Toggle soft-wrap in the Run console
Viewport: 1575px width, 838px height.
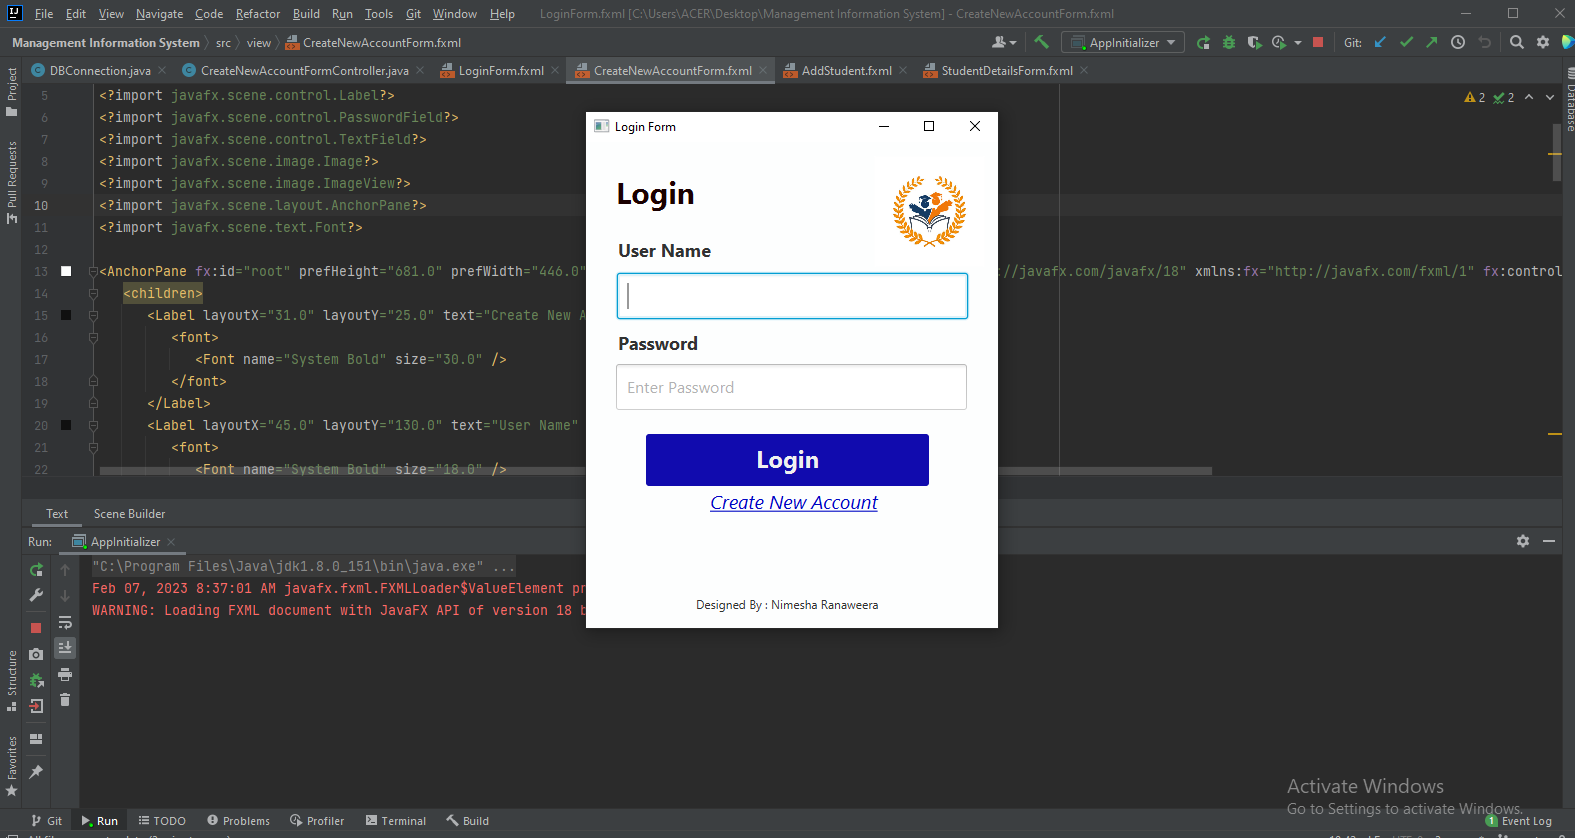point(65,622)
